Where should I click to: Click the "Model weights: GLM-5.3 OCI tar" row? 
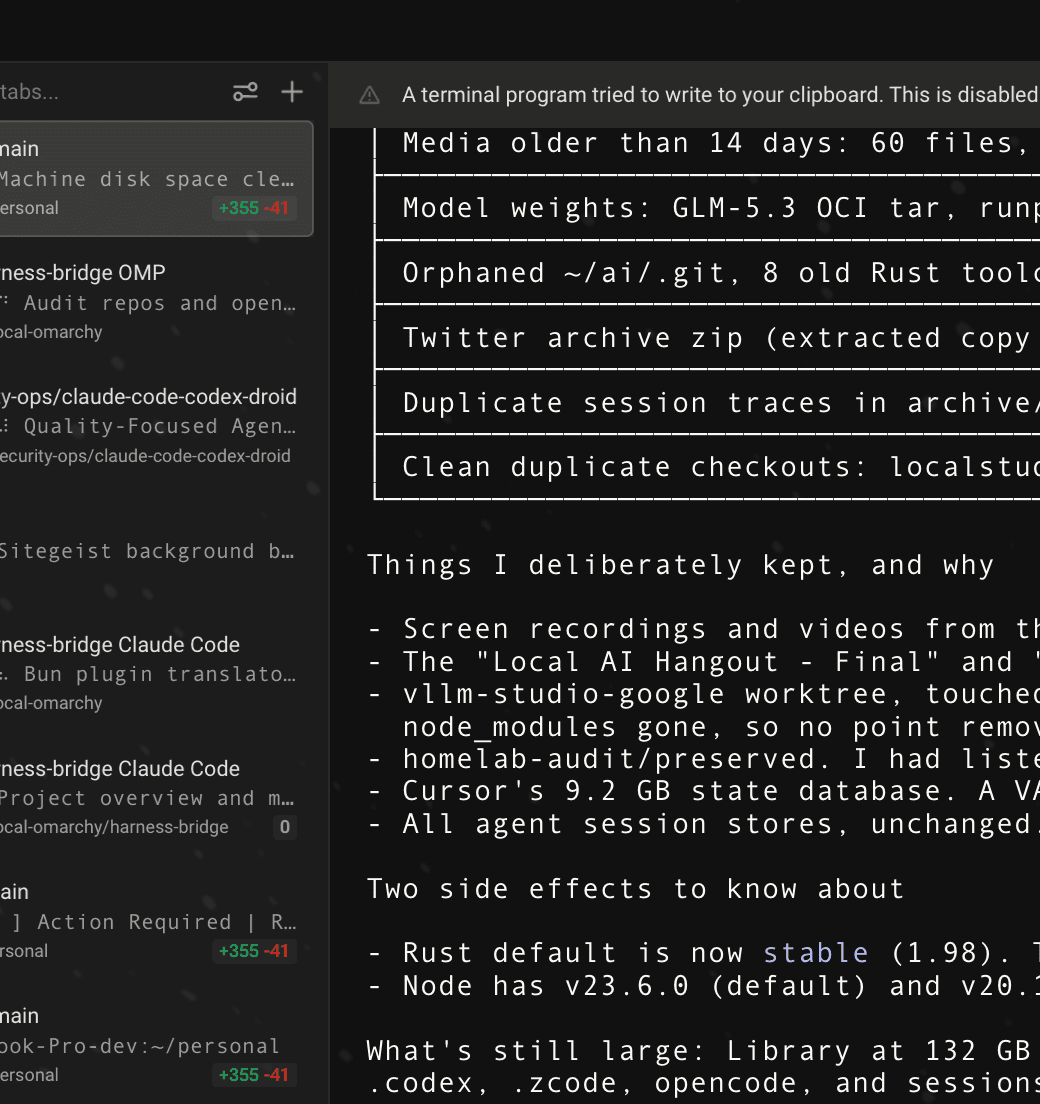click(708, 208)
